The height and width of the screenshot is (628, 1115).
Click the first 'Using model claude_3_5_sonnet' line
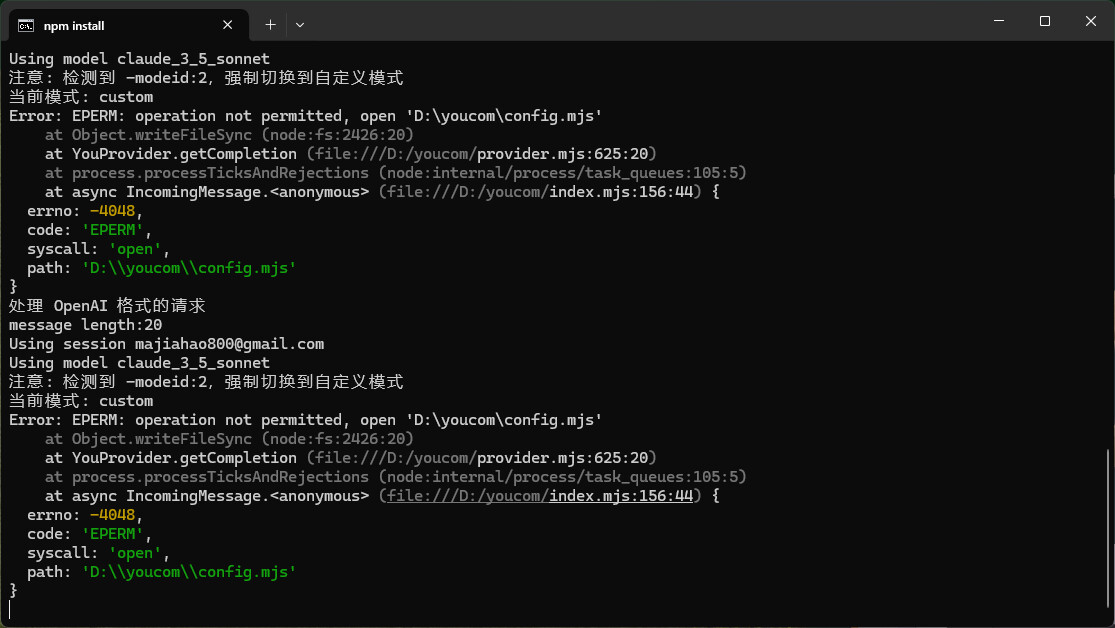click(x=139, y=59)
